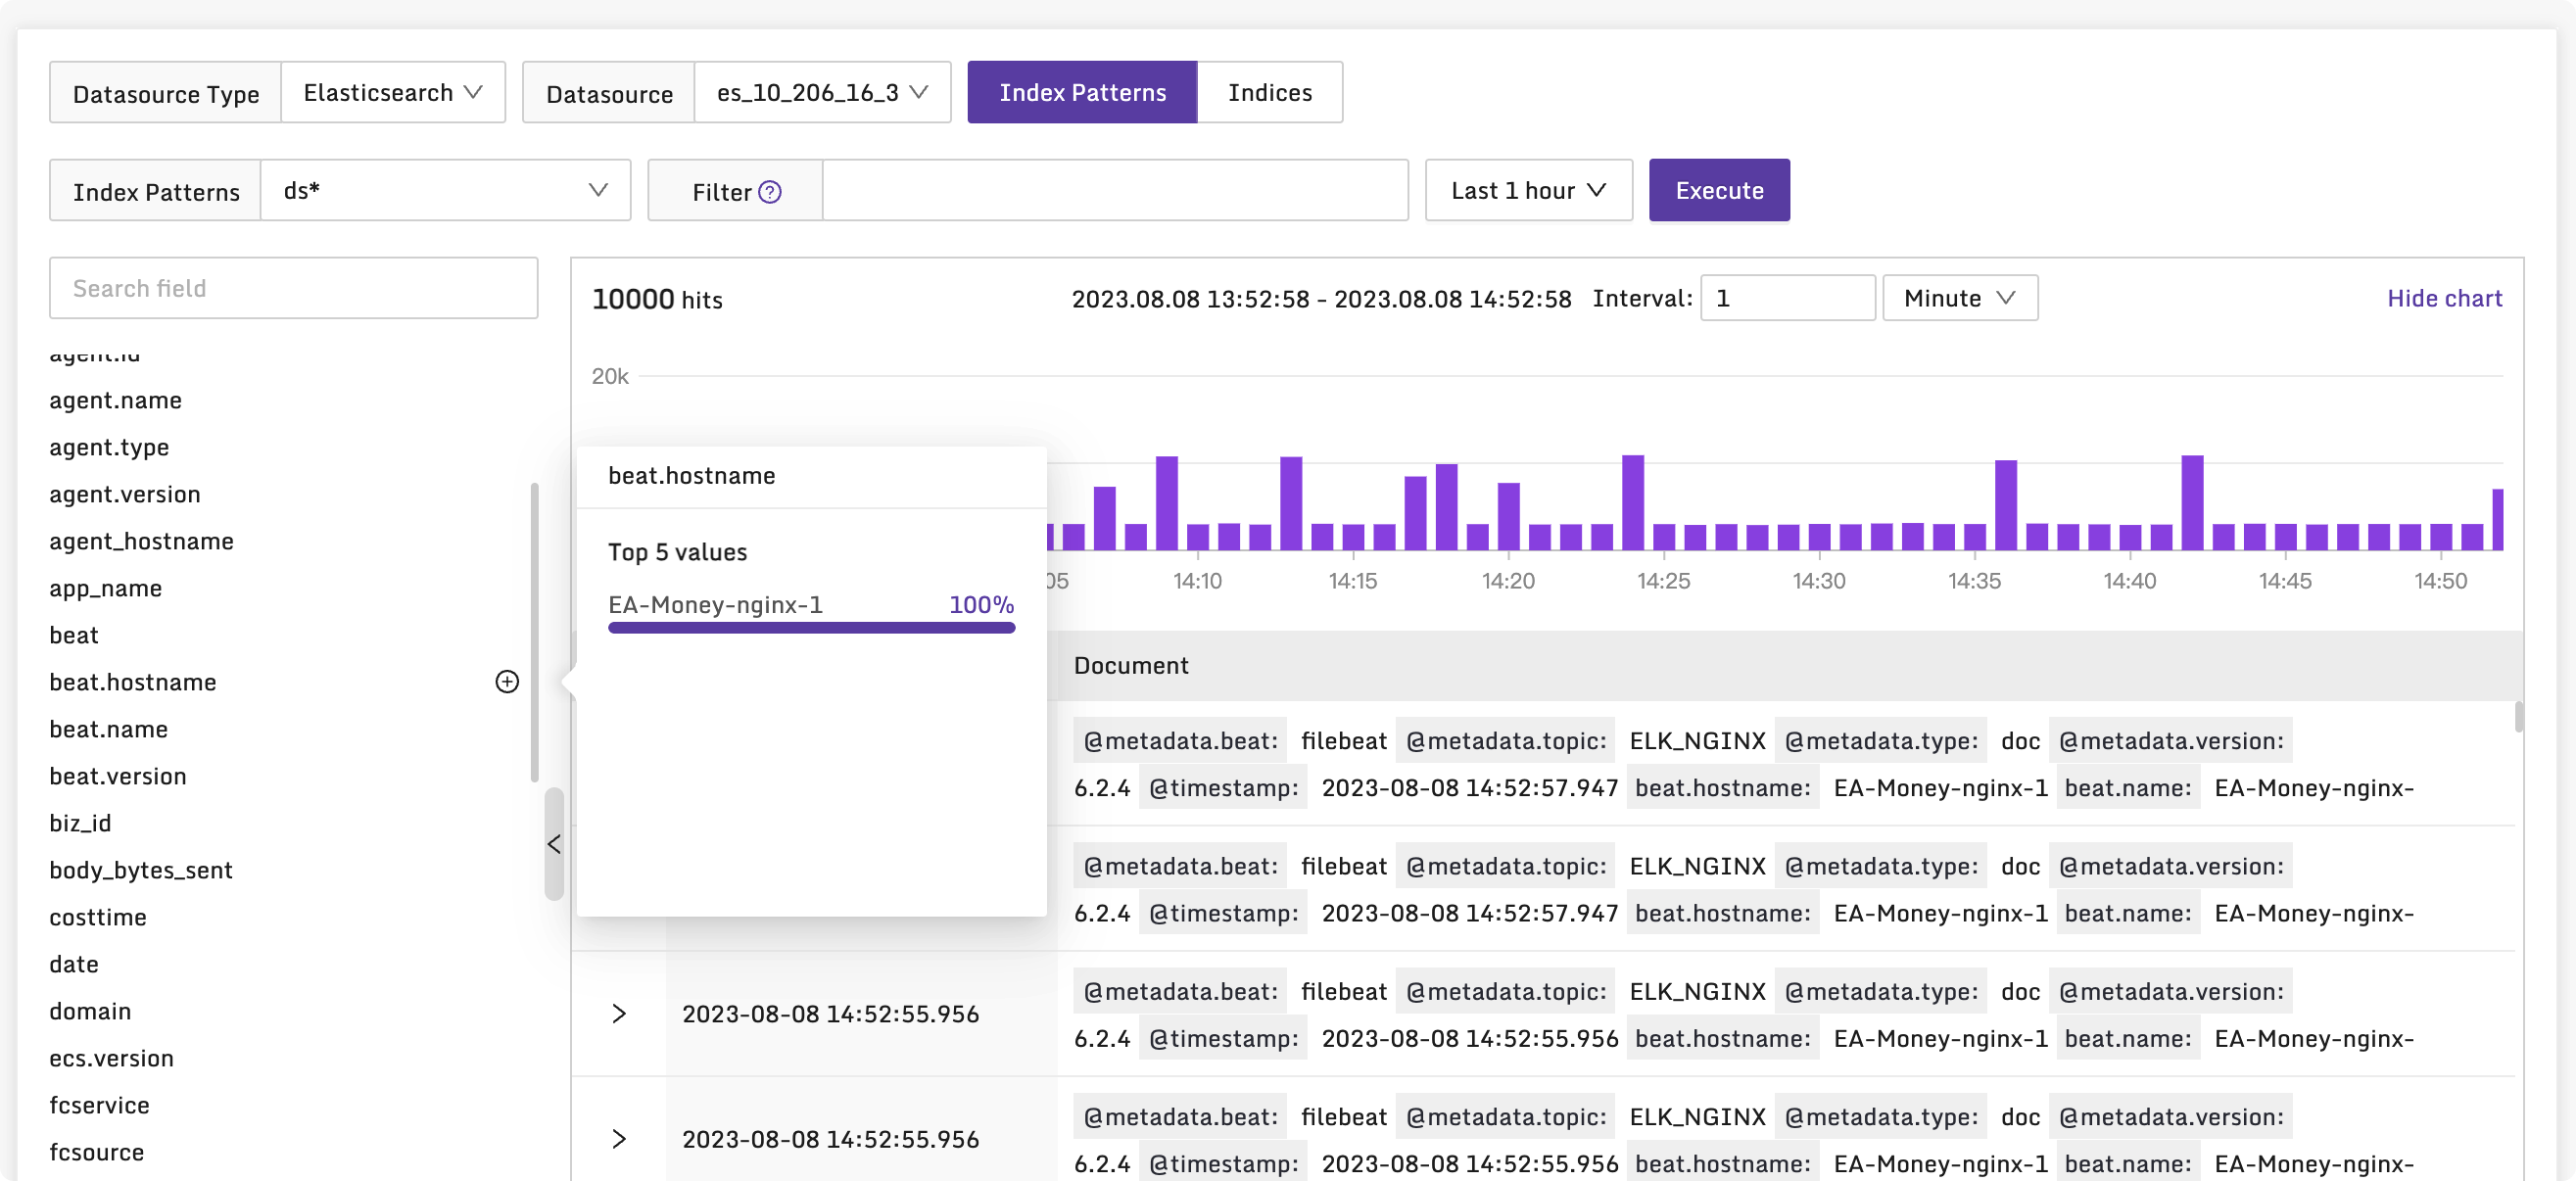Select the agent.type field
Screen dimensions: 2576x1181
[x=109, y=447]
